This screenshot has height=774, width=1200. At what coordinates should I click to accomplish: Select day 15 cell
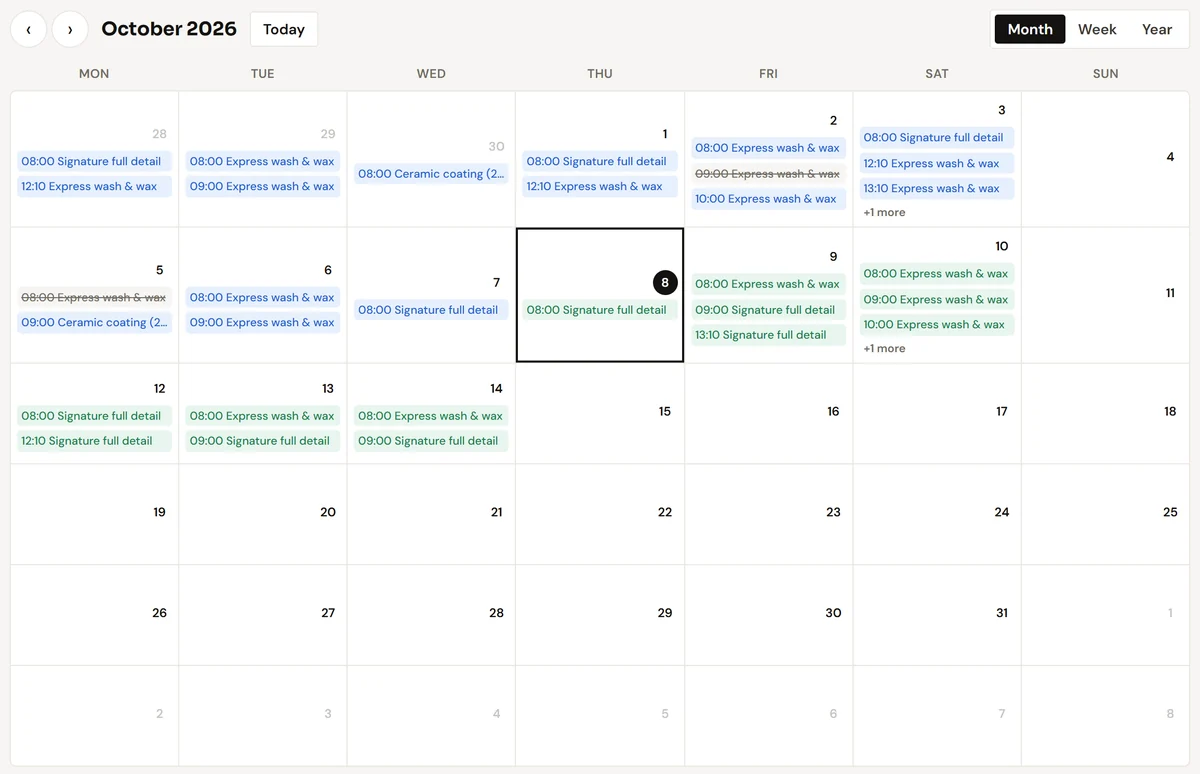pos(600,413)
